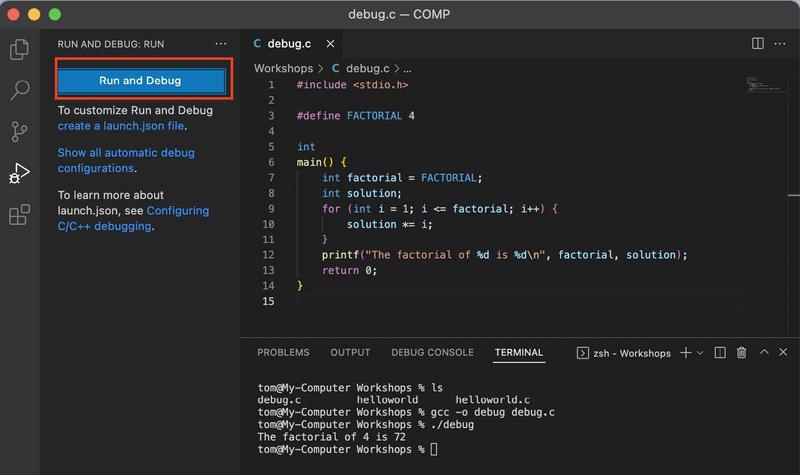The image size is (800, 475).
Task: Split the editor right
Action: pos(758,44)
